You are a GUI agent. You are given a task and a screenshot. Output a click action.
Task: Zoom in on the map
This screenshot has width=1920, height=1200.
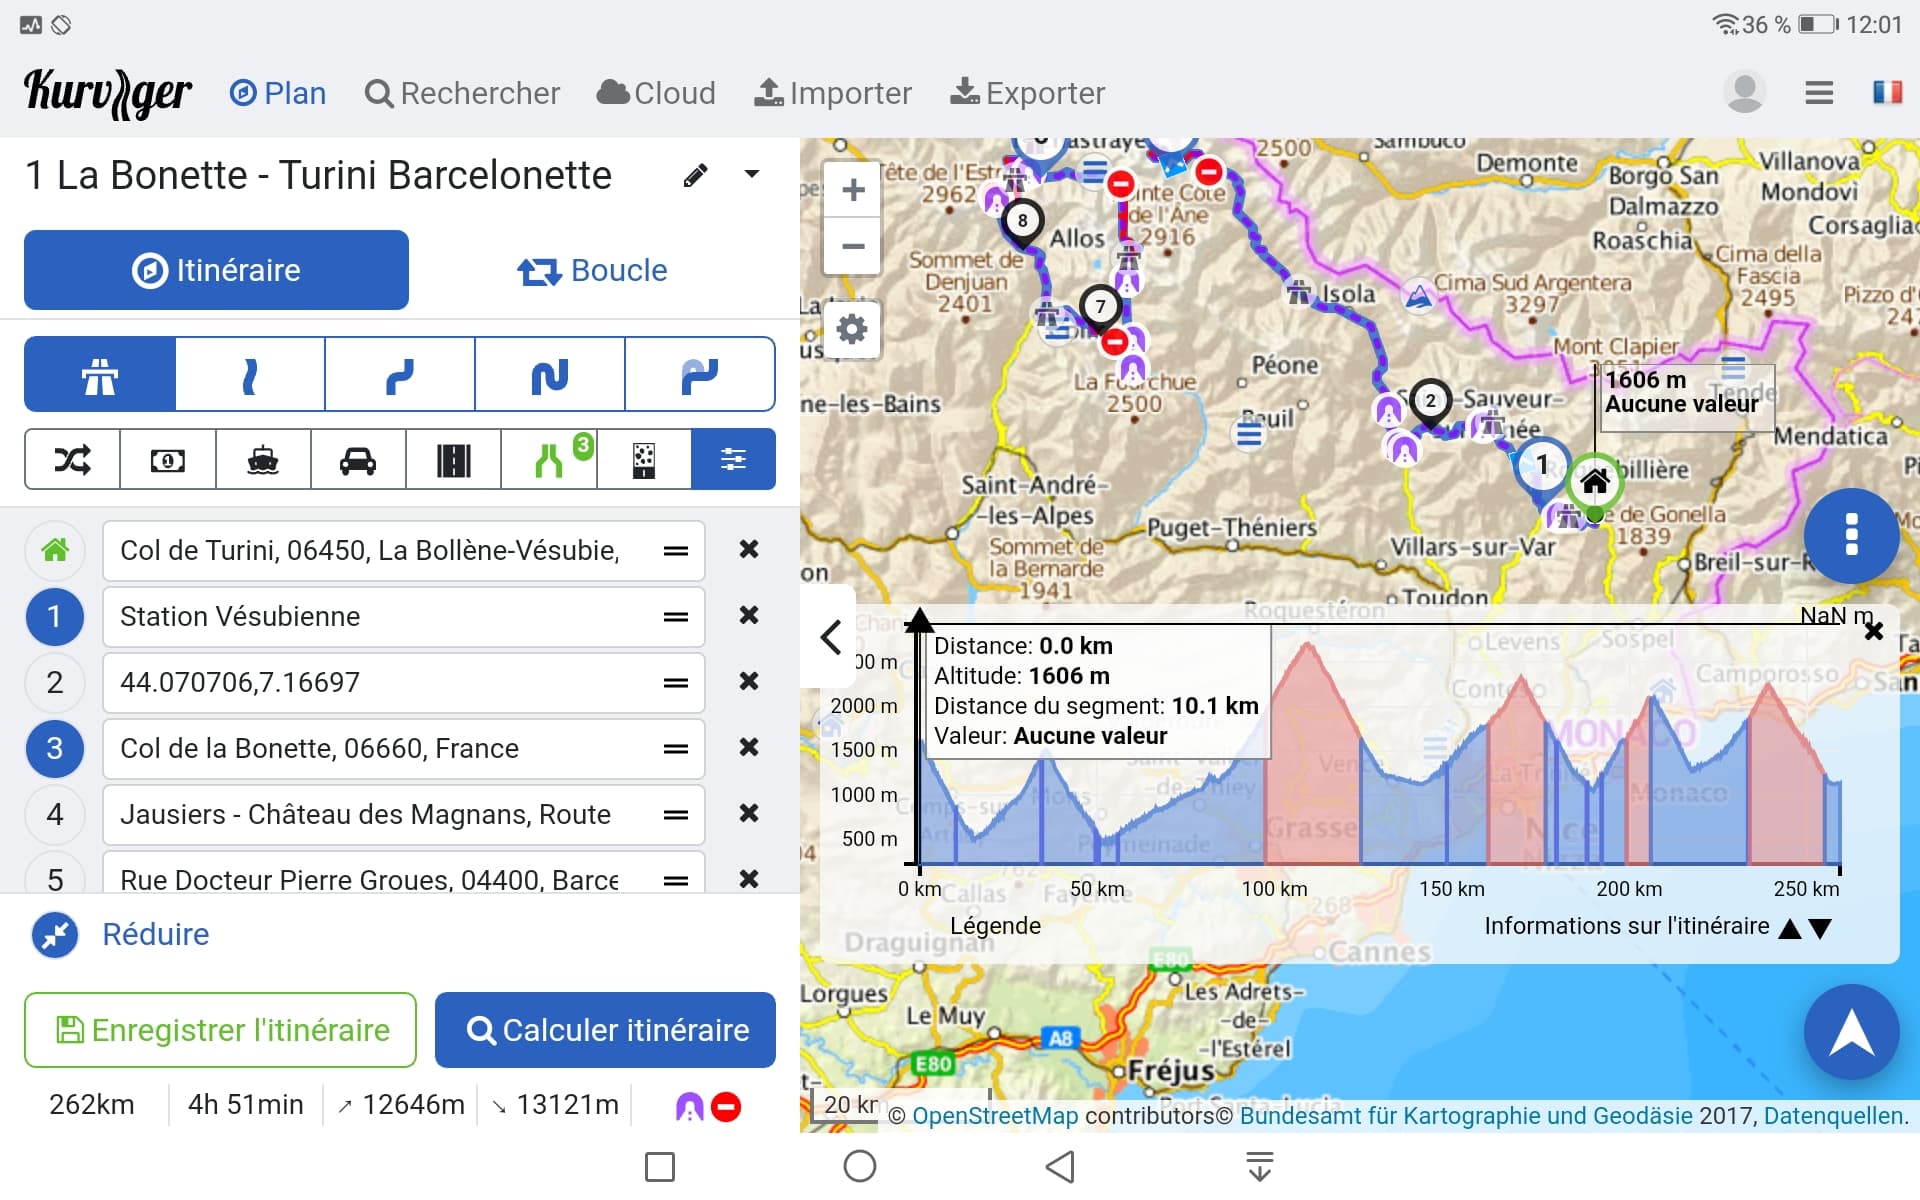pos(852,190)
